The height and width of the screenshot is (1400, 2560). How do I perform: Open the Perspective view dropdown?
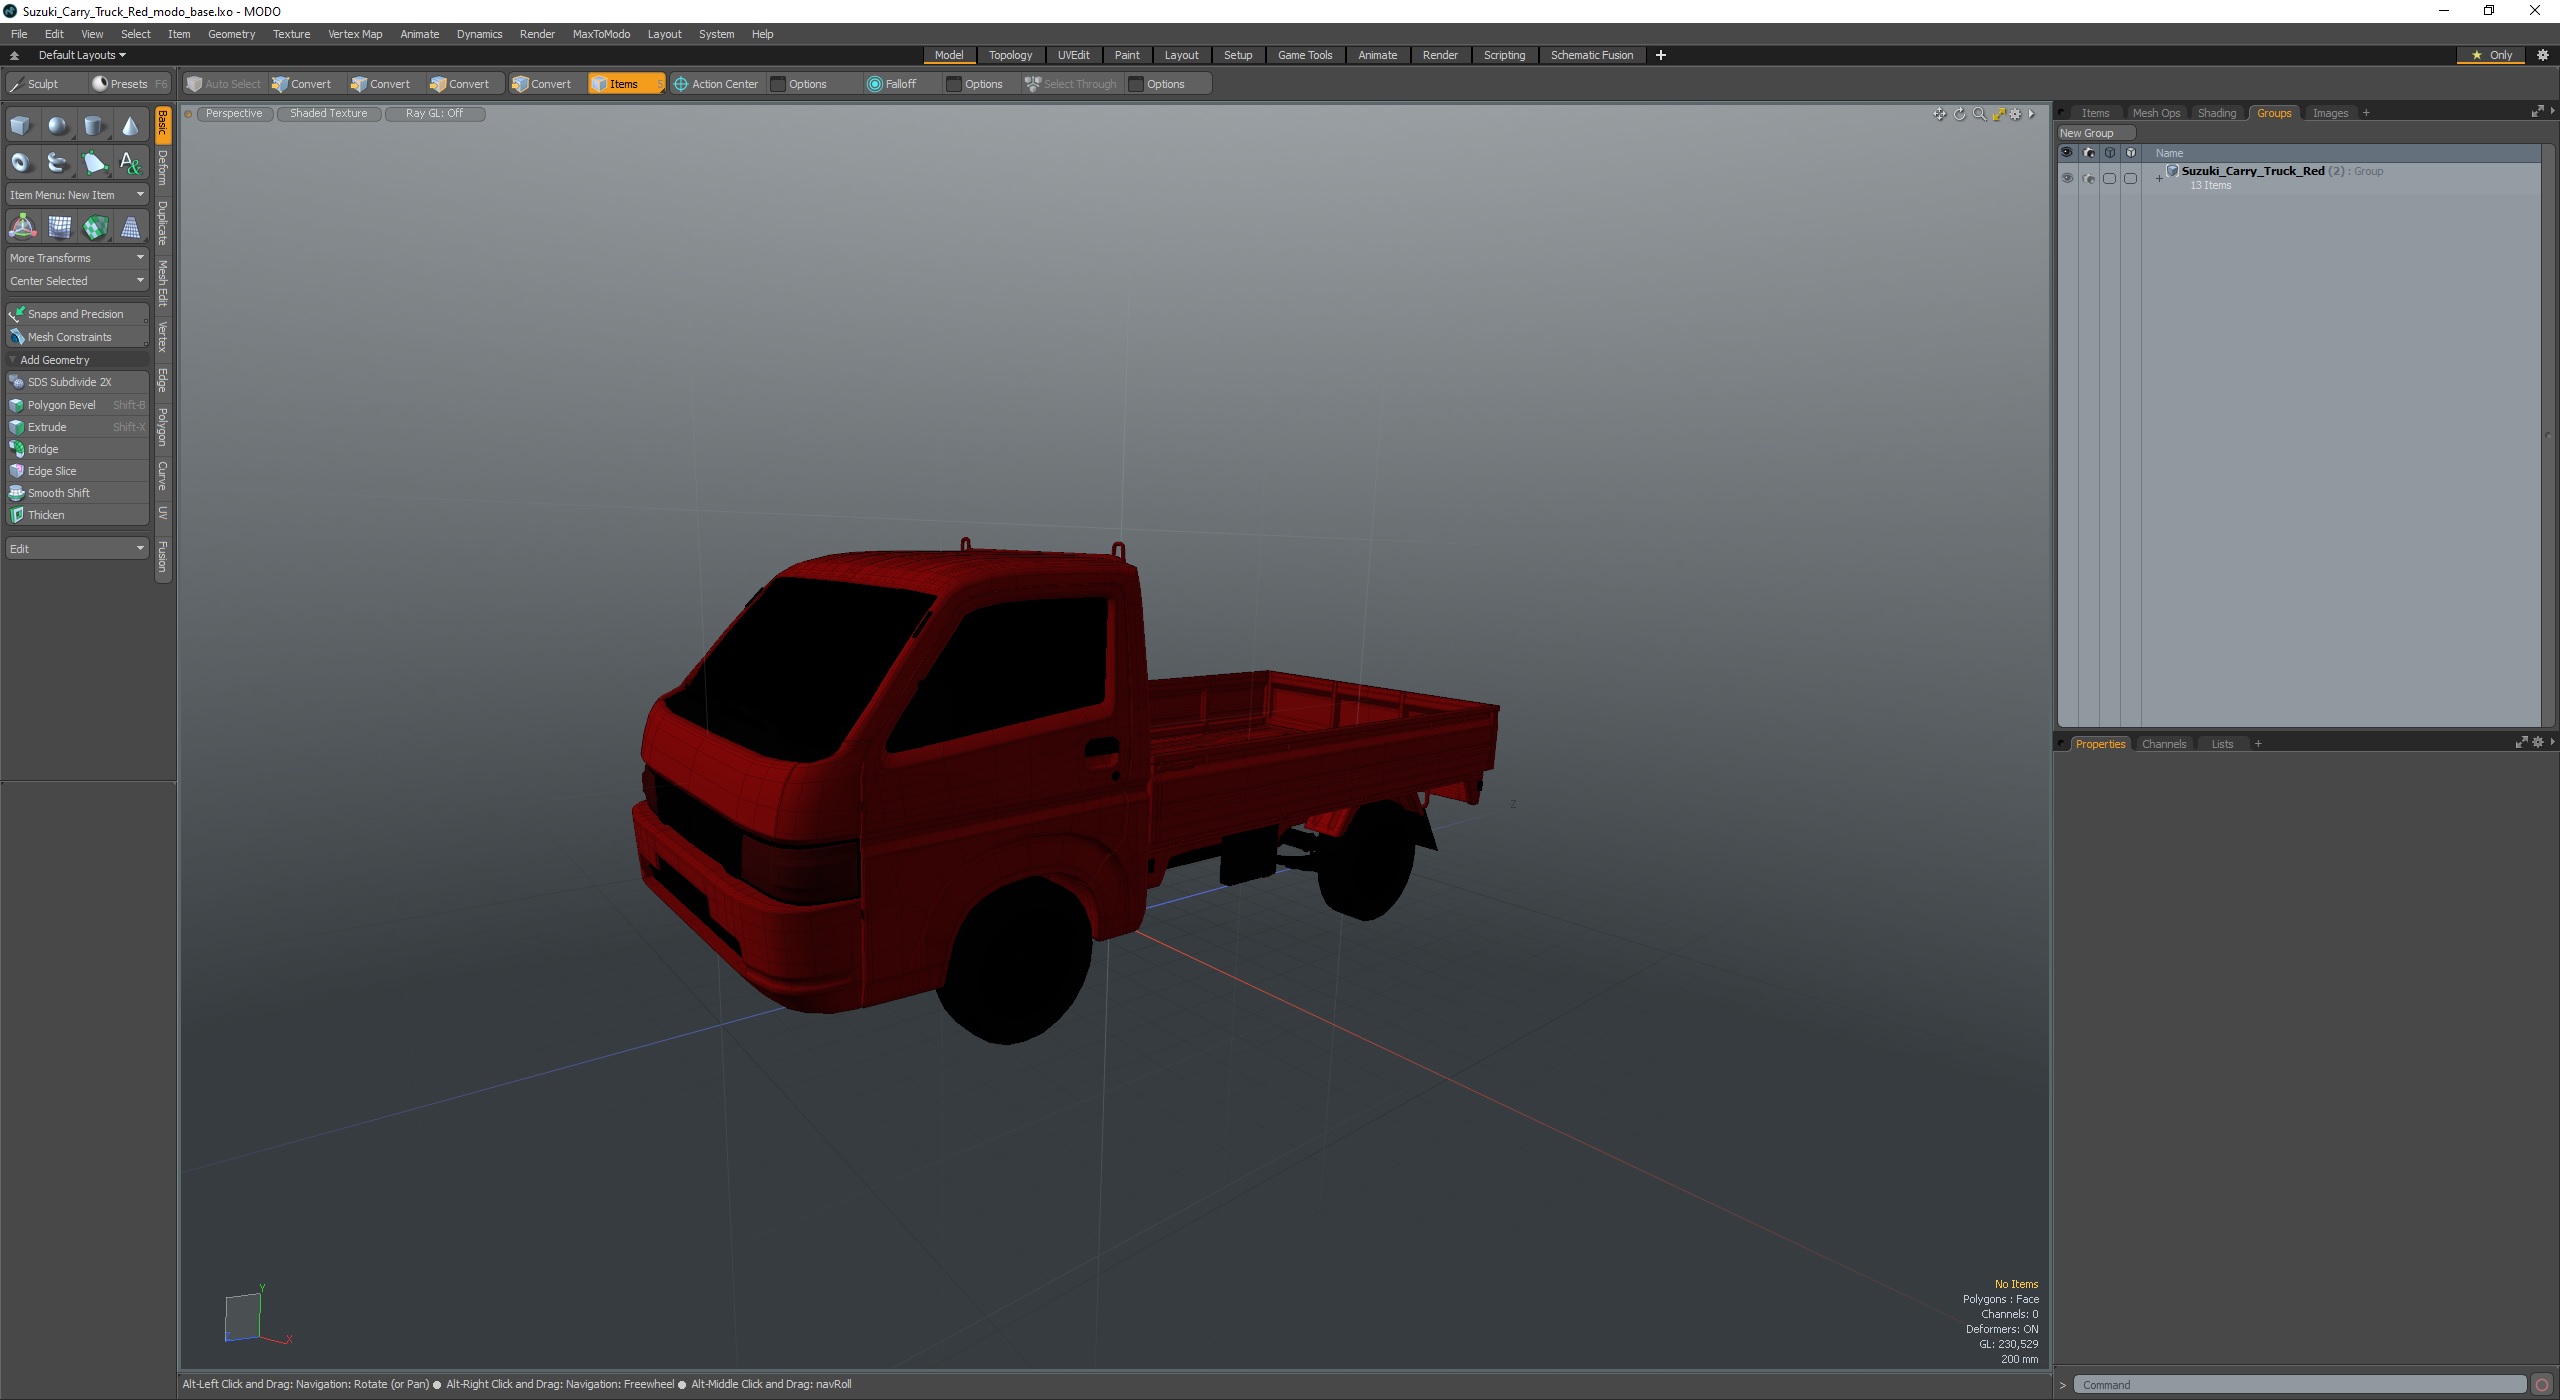tap(234, 114)
